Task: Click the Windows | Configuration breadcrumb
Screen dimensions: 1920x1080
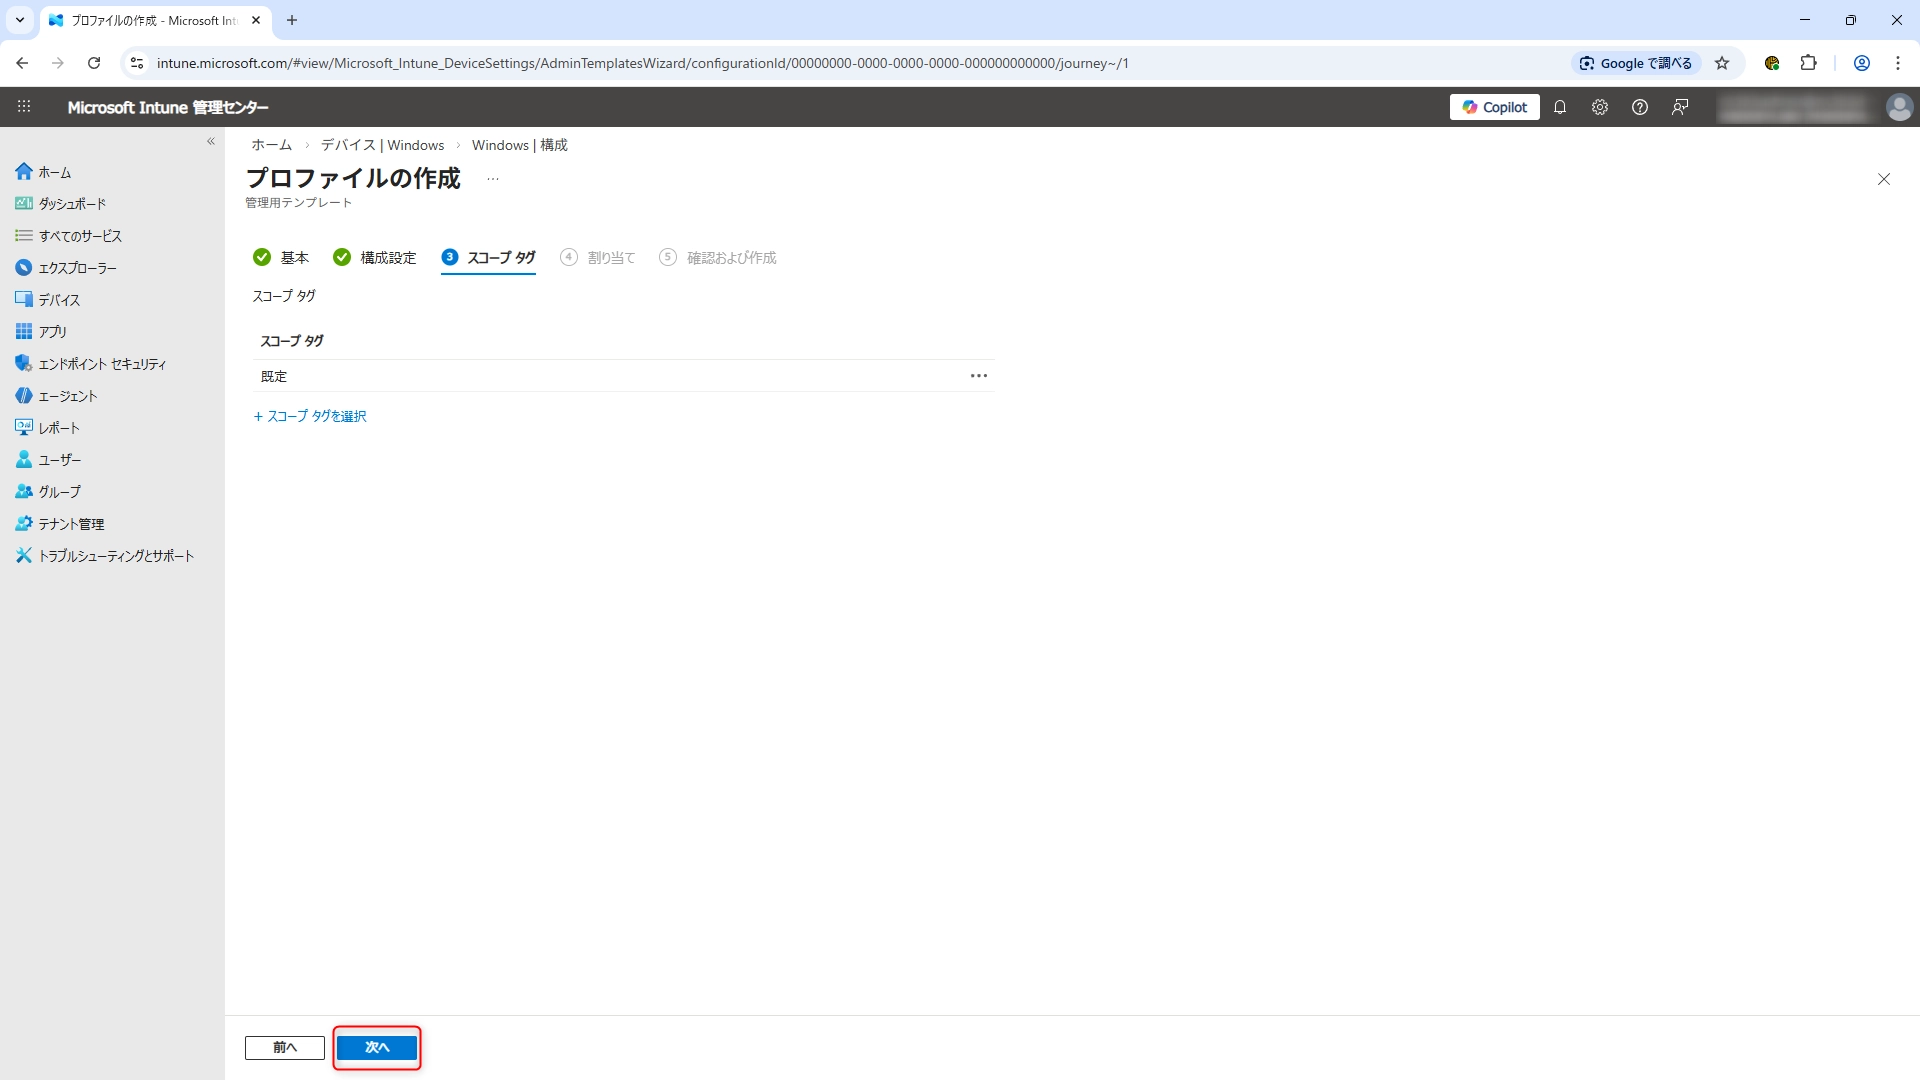Action: tap(519, 145)
